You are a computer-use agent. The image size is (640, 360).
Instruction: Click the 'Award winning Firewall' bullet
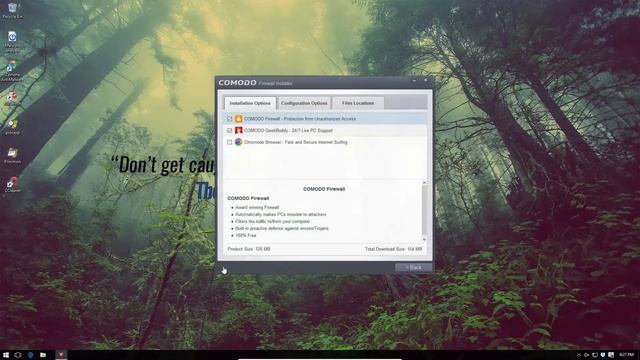(x=257, y=207)
